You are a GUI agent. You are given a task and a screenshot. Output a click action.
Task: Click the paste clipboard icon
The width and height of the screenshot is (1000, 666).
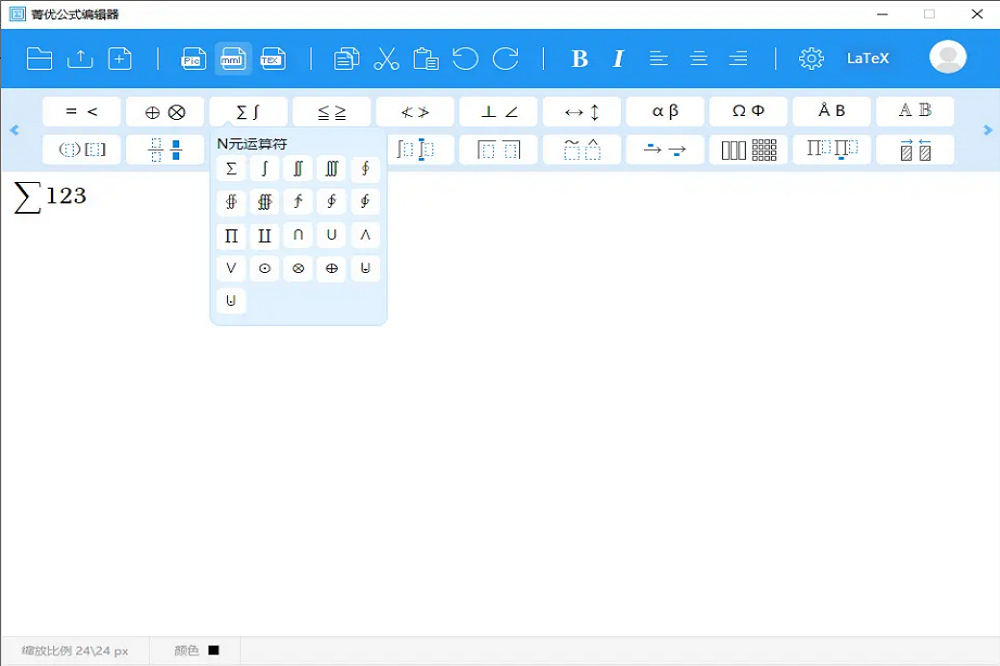[426, 59]
